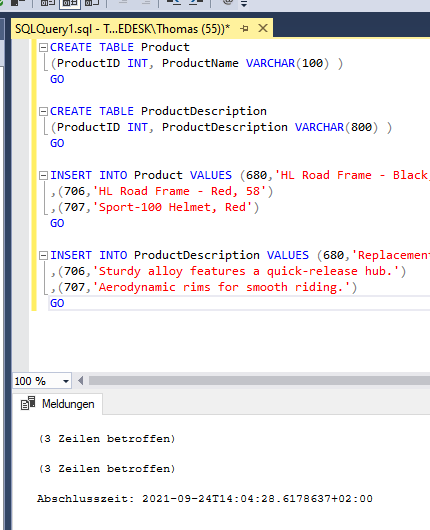The image size is (430, 530).
Task: Click the editor horizontal scrollbar track
Action: coord(259,381)
